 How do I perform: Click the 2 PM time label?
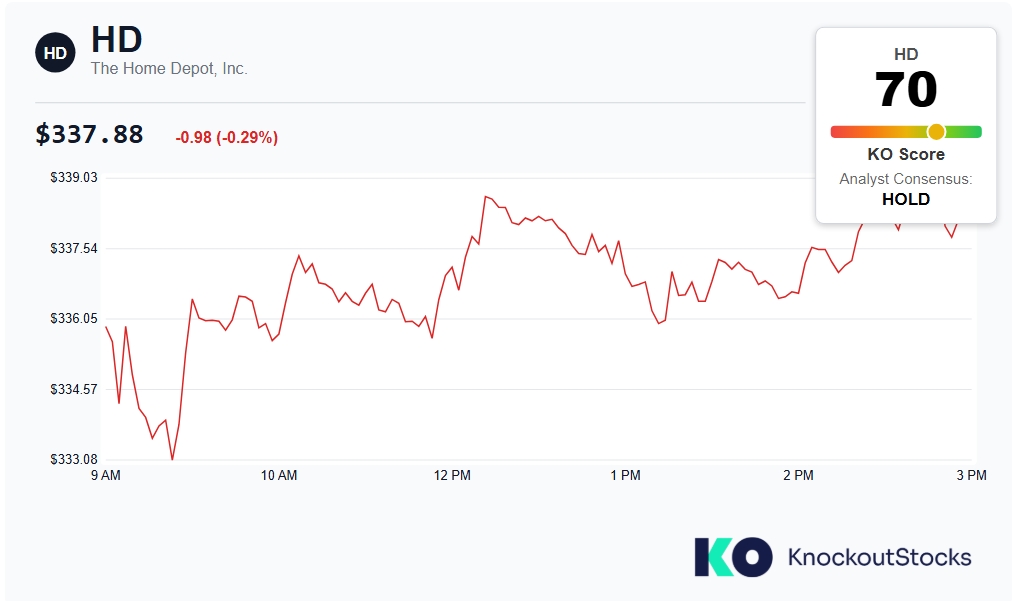pyautogui.click(x=798, y=475)
